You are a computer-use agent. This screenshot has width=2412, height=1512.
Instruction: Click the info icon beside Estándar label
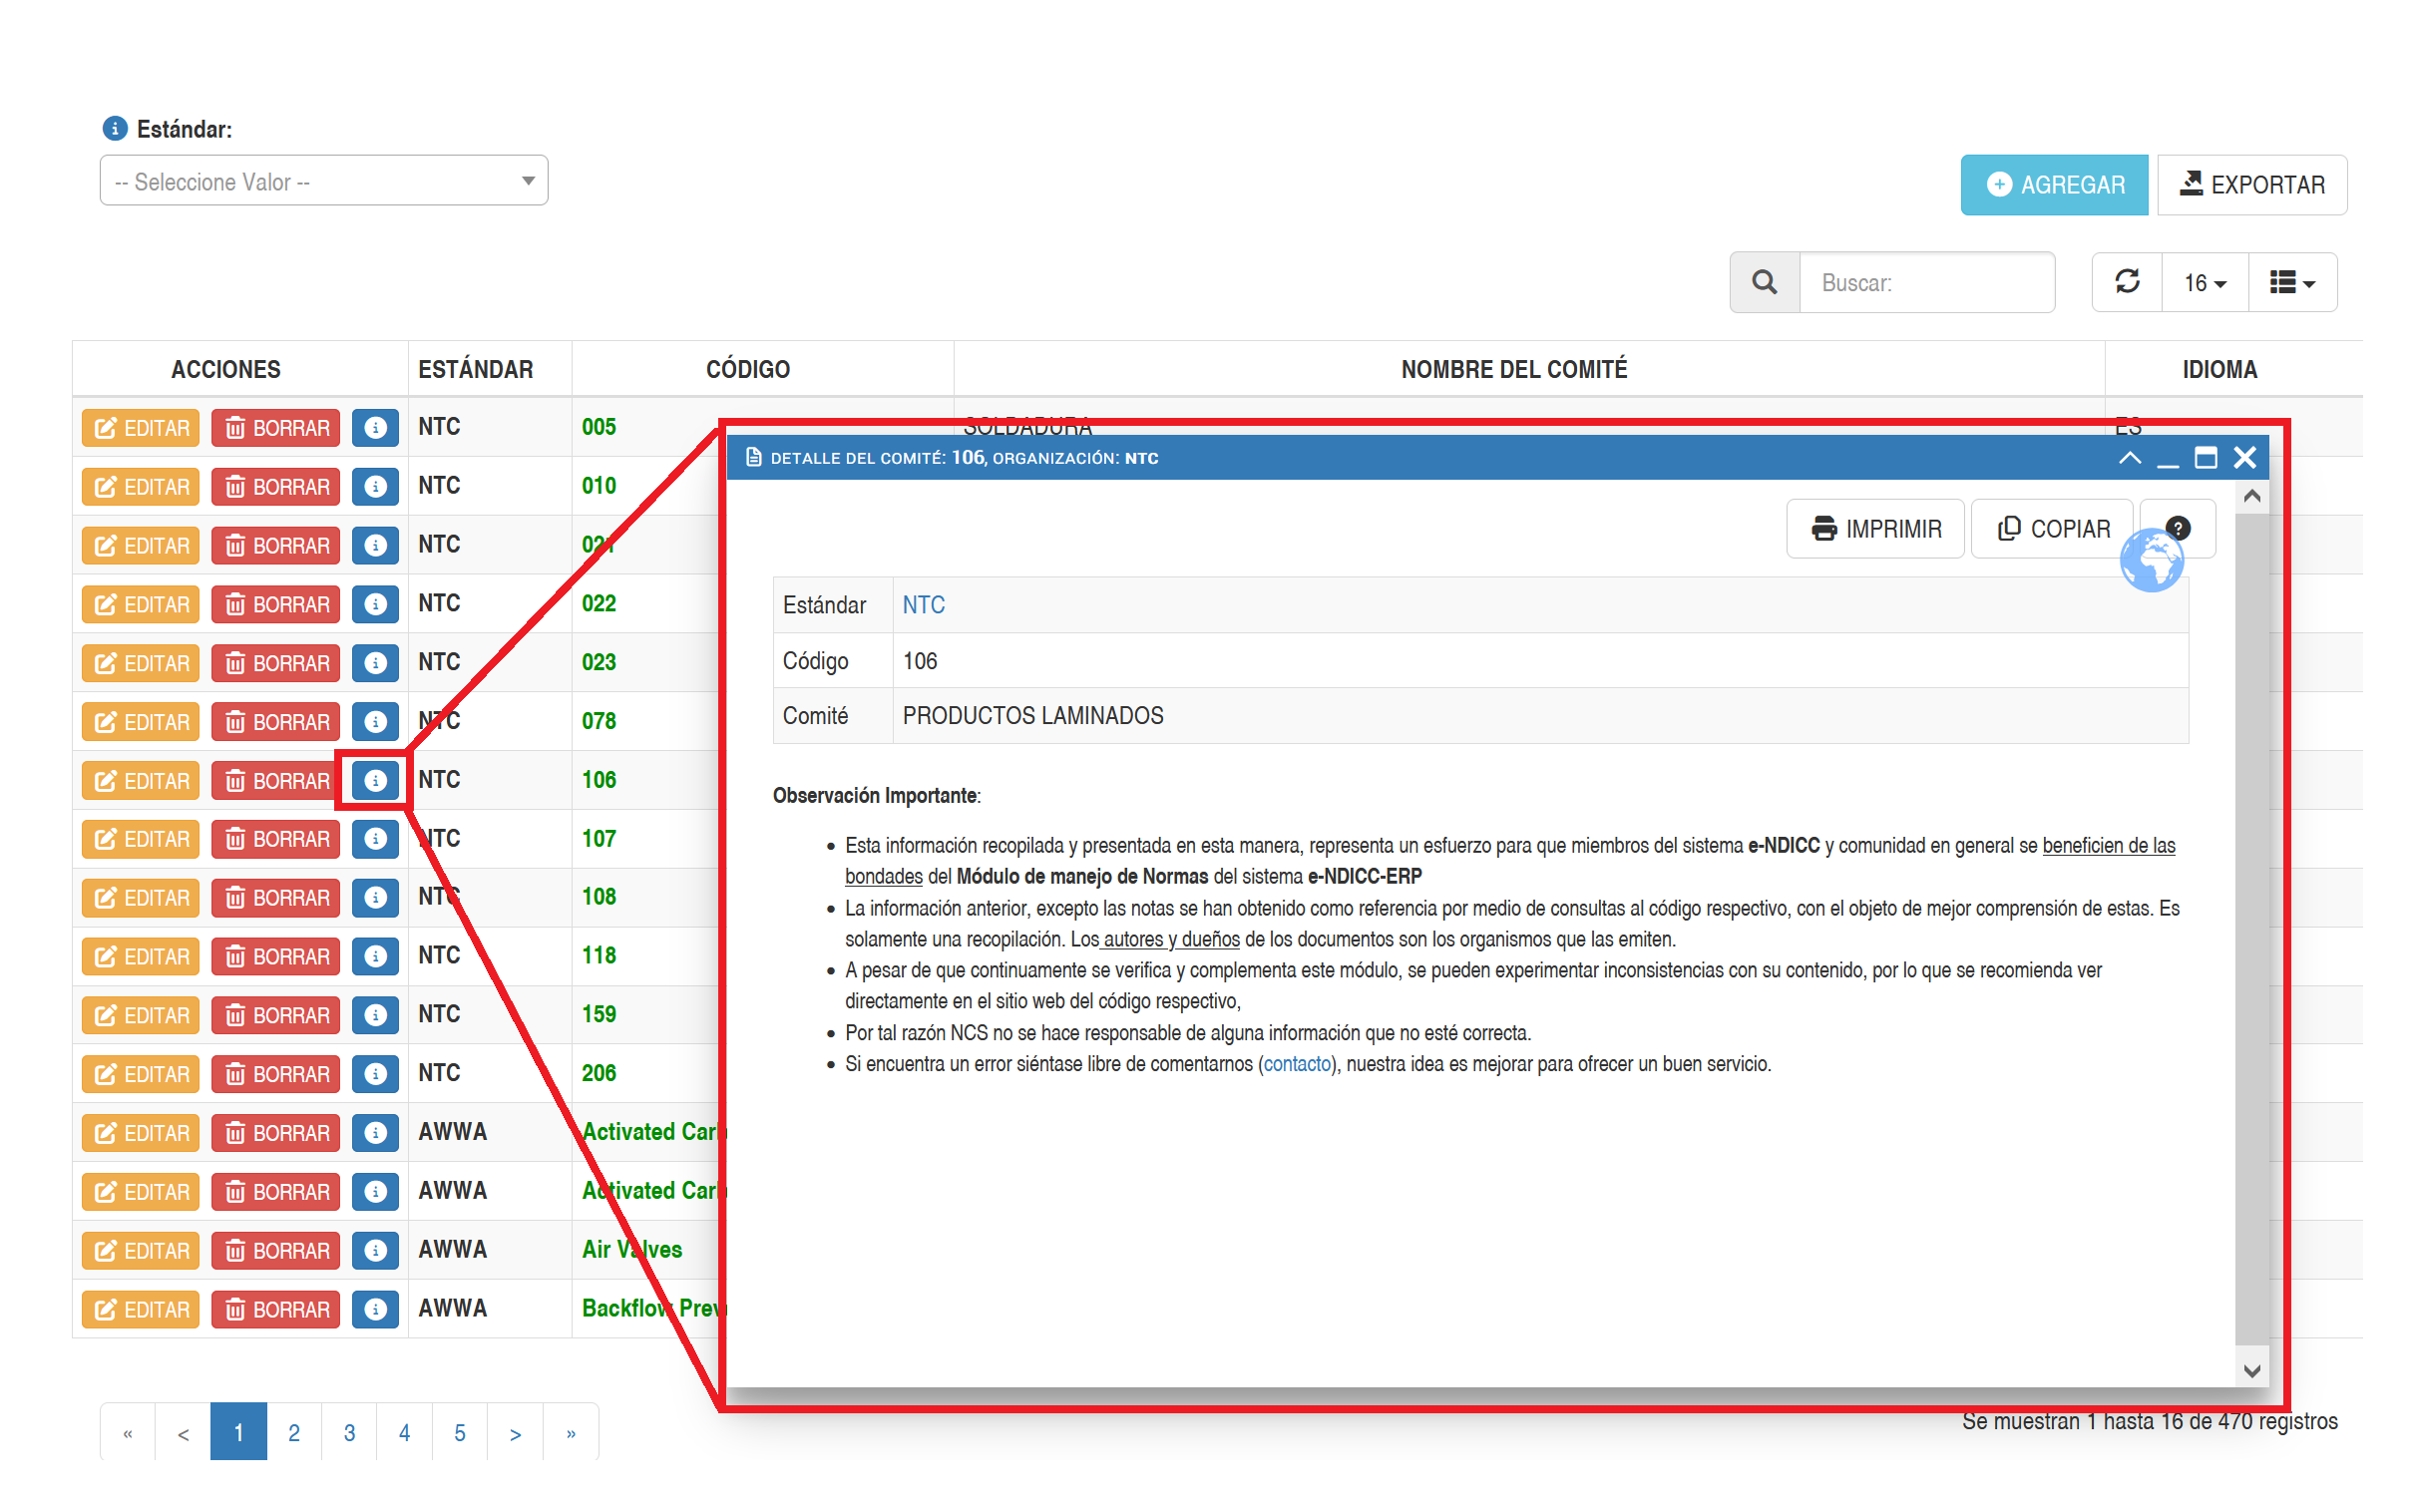pyautogui.click(x=115, y=129)
